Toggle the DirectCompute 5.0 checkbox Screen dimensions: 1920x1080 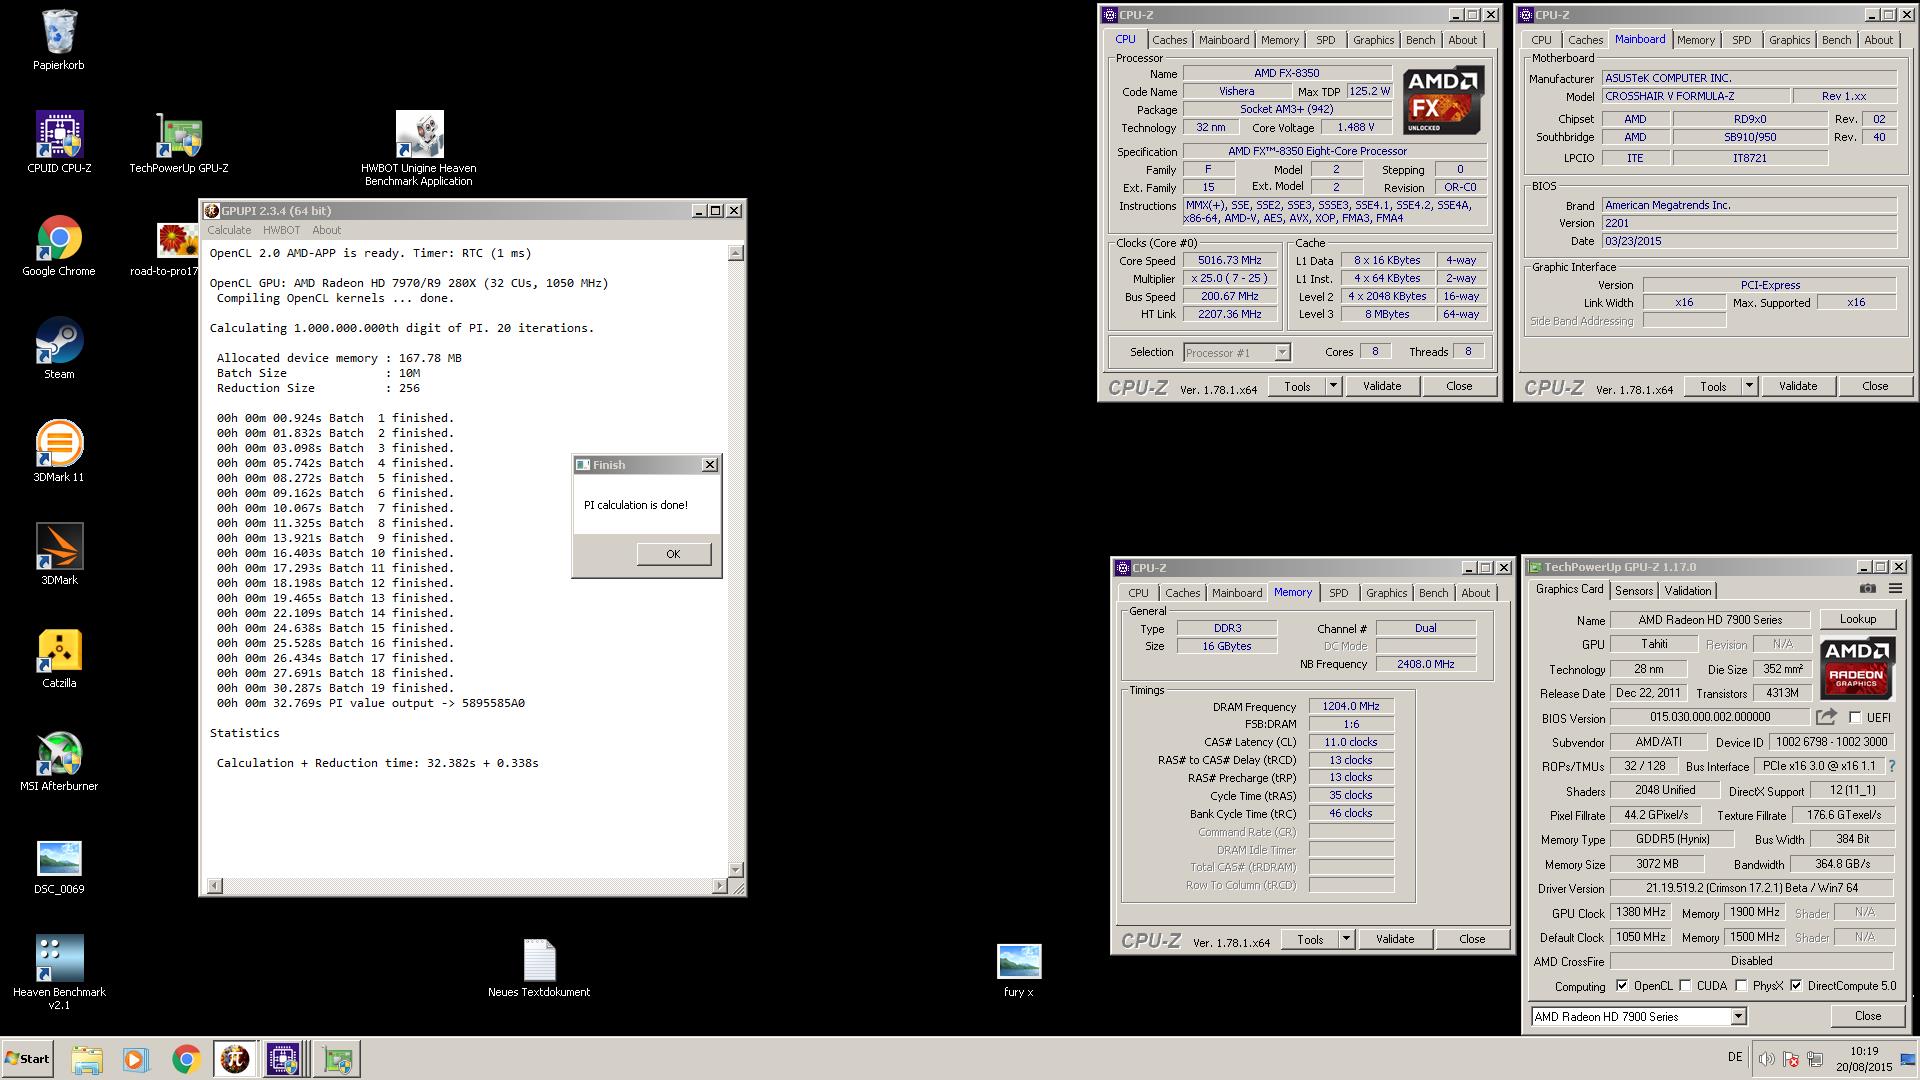[1796, 986]
